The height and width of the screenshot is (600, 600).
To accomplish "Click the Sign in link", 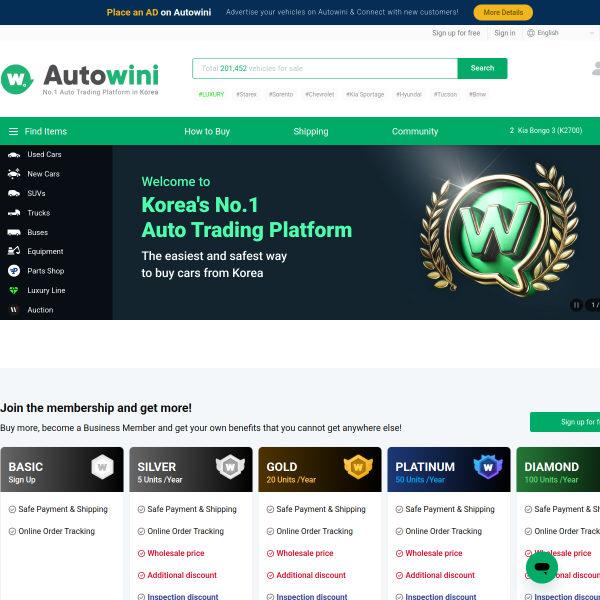I will tap(505, 33).
